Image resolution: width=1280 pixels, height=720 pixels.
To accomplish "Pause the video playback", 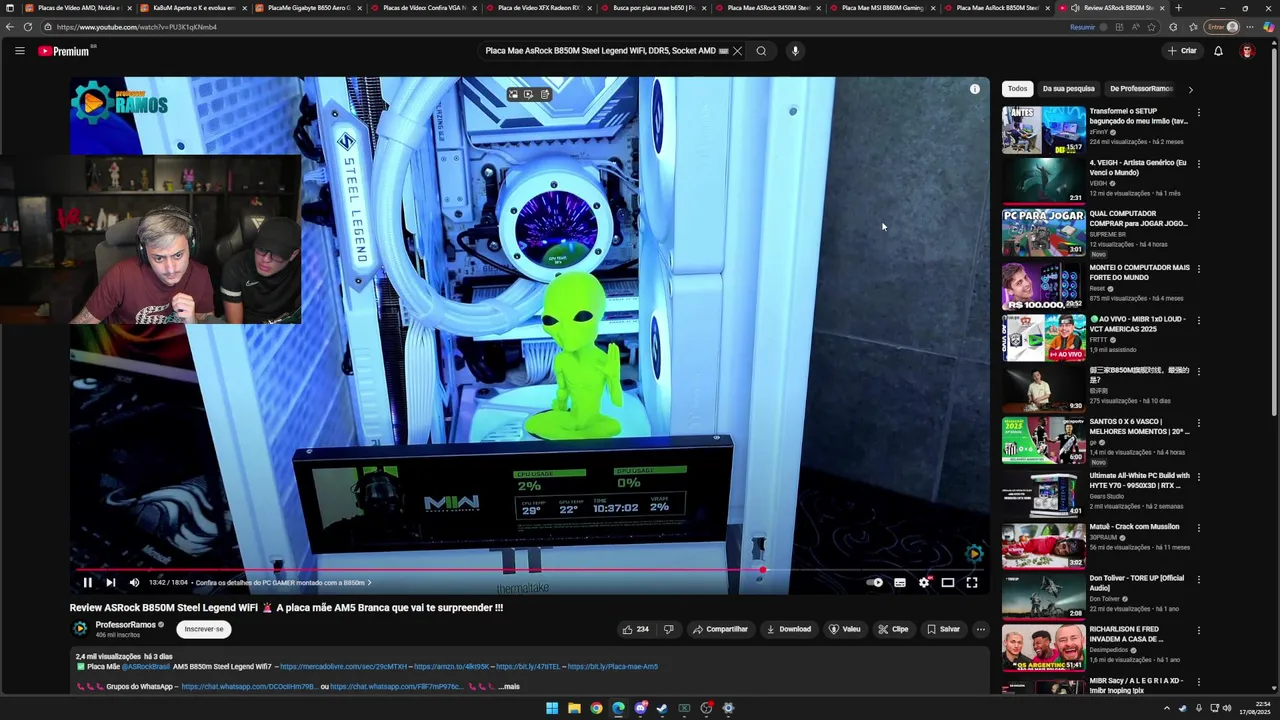I will coord(87,582).
